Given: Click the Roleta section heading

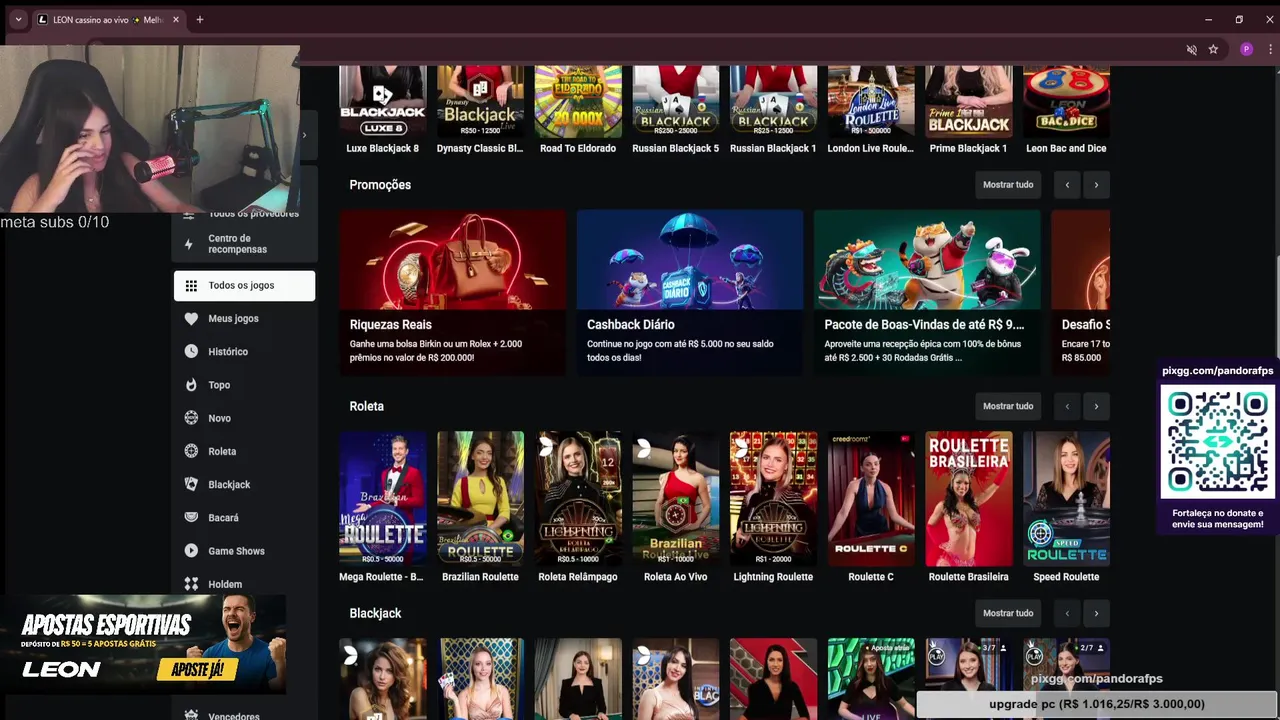Looking at the screenshot, I should (x=367, y=406).
